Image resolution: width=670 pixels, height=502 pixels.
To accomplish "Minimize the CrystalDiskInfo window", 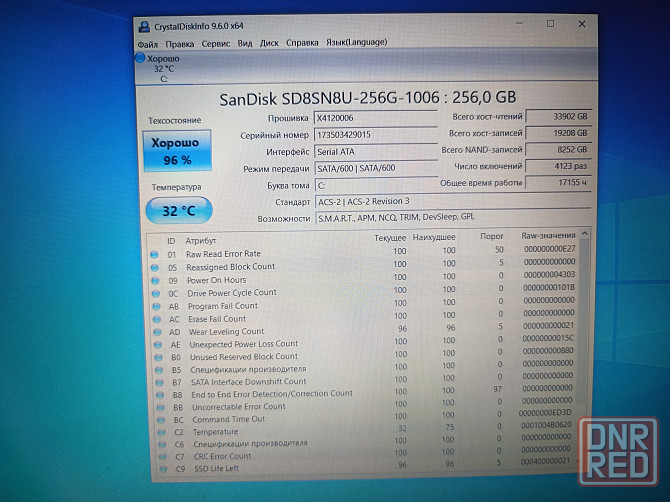I will pyautogui.click(x=519, y=24).
